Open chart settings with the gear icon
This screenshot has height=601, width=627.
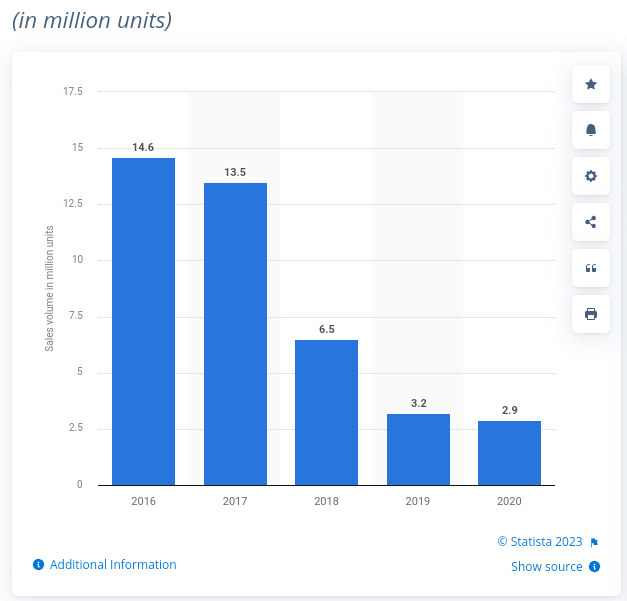(590, 176)
